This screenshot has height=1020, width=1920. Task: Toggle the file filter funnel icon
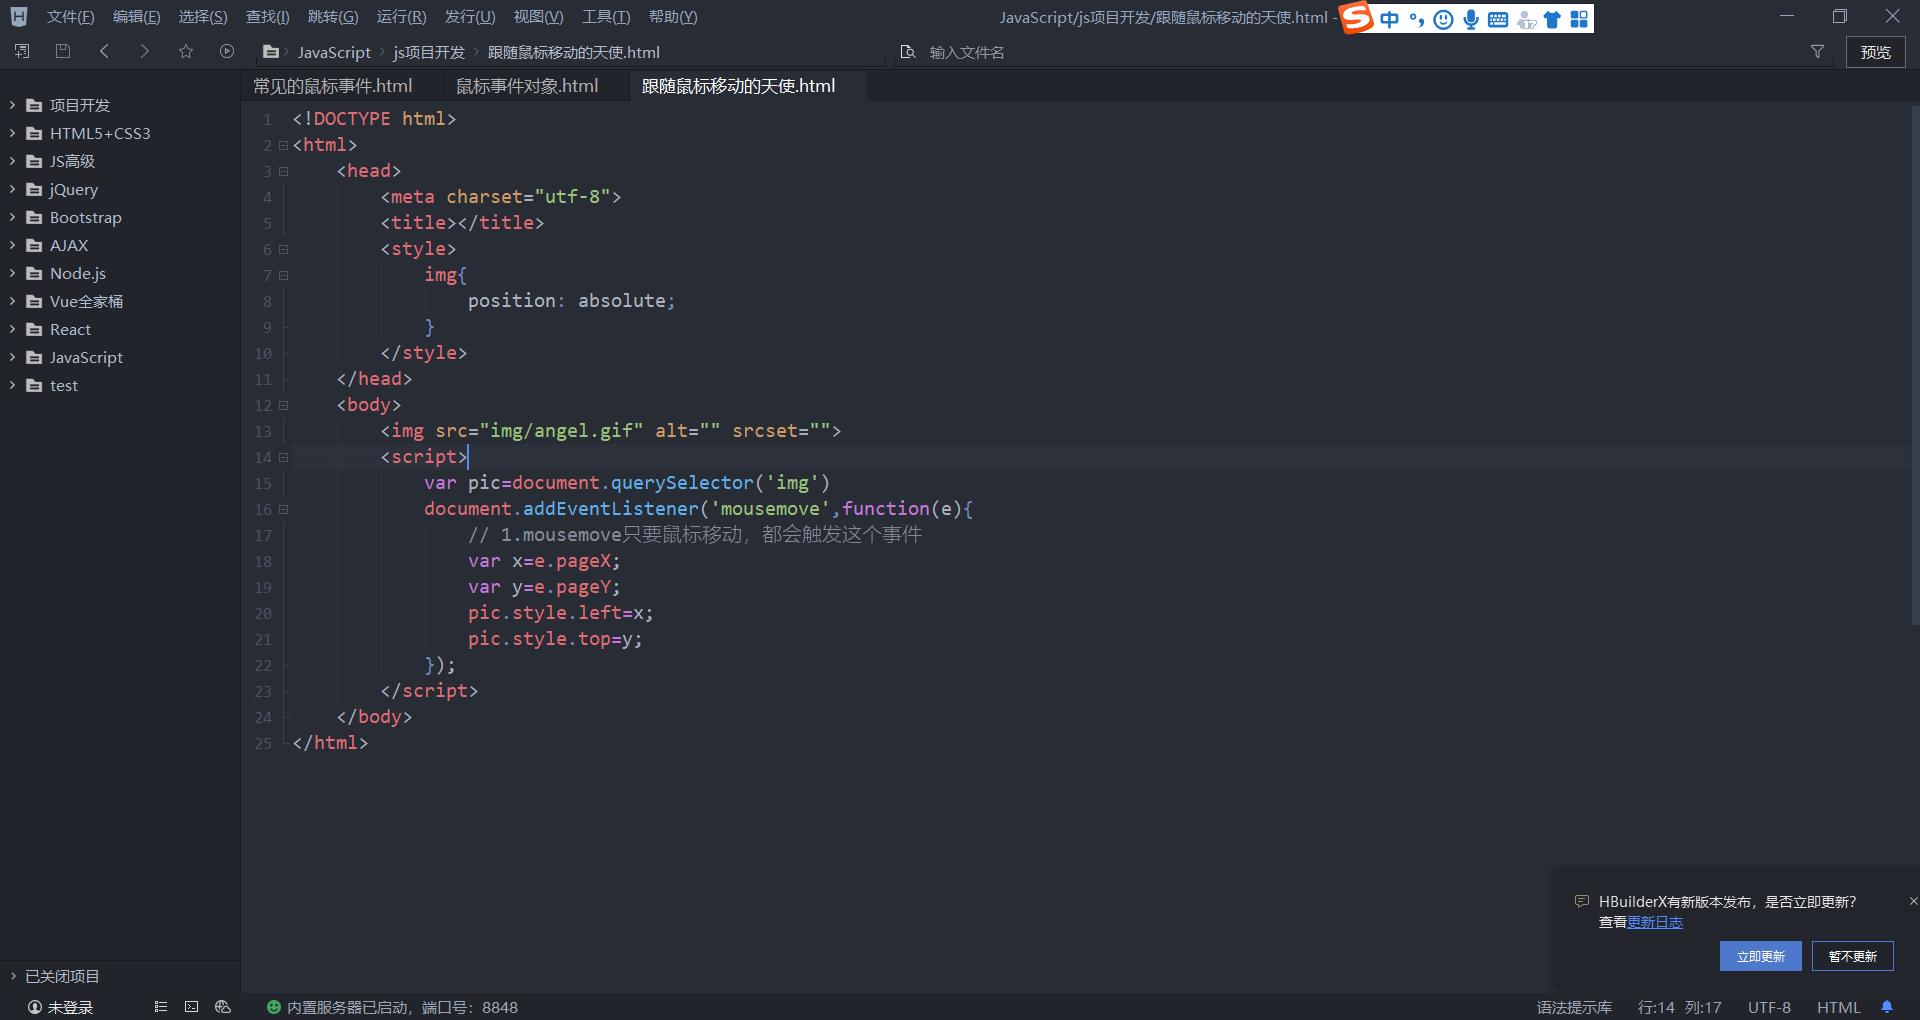pos(1817,52)
